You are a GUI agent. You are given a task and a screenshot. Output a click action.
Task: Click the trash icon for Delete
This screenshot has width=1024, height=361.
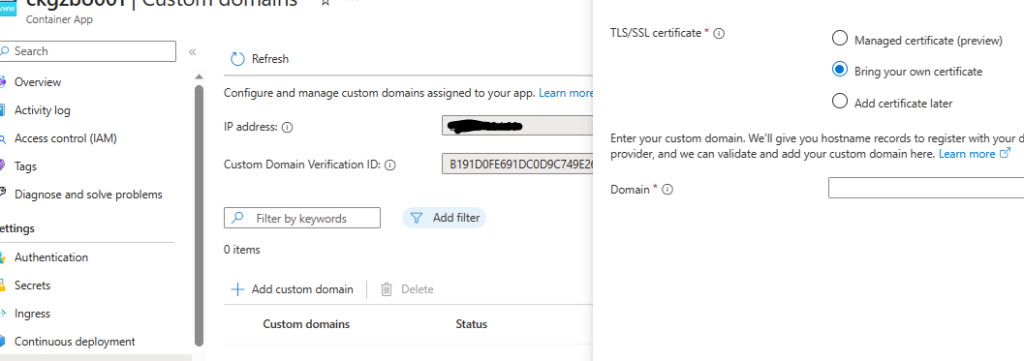click(x=387, y=289)
